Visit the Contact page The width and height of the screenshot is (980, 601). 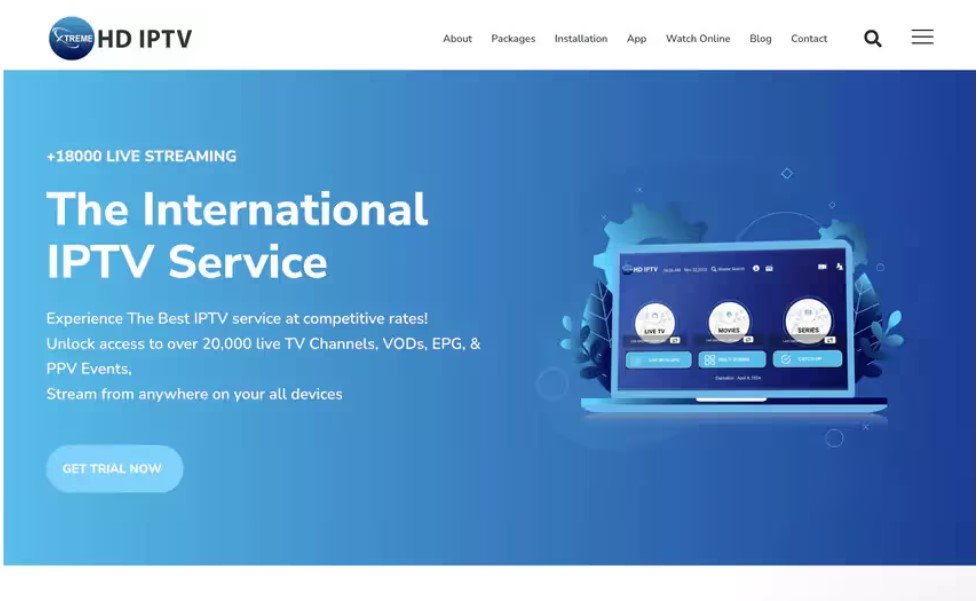[x=809, y=39]
